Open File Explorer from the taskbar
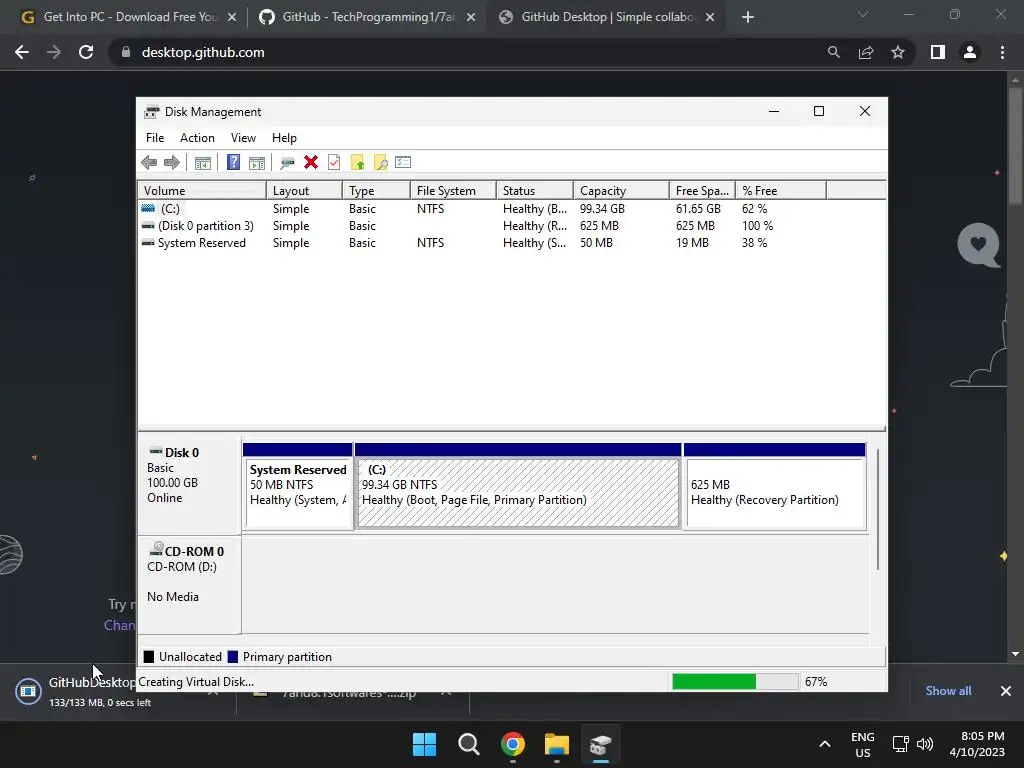The width and height of the screenshot is (1024, 768). click(557, 744)
